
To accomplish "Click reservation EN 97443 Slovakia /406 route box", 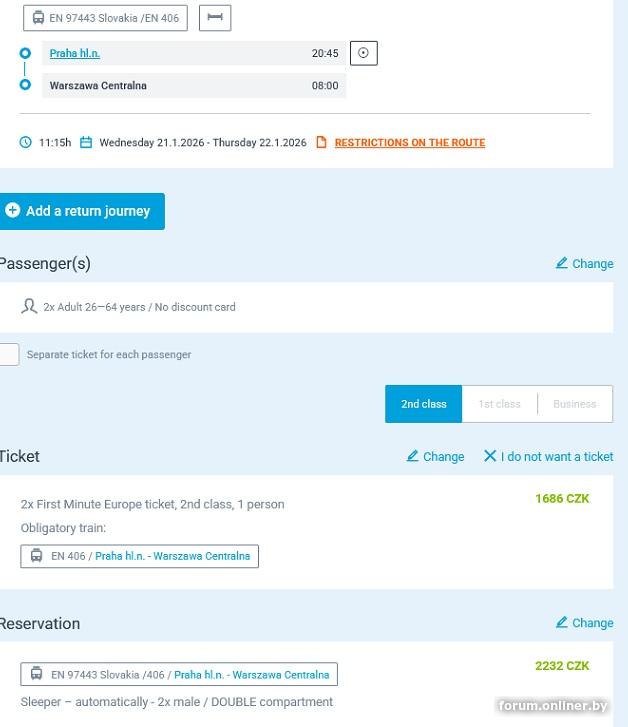I will point(179,674).
